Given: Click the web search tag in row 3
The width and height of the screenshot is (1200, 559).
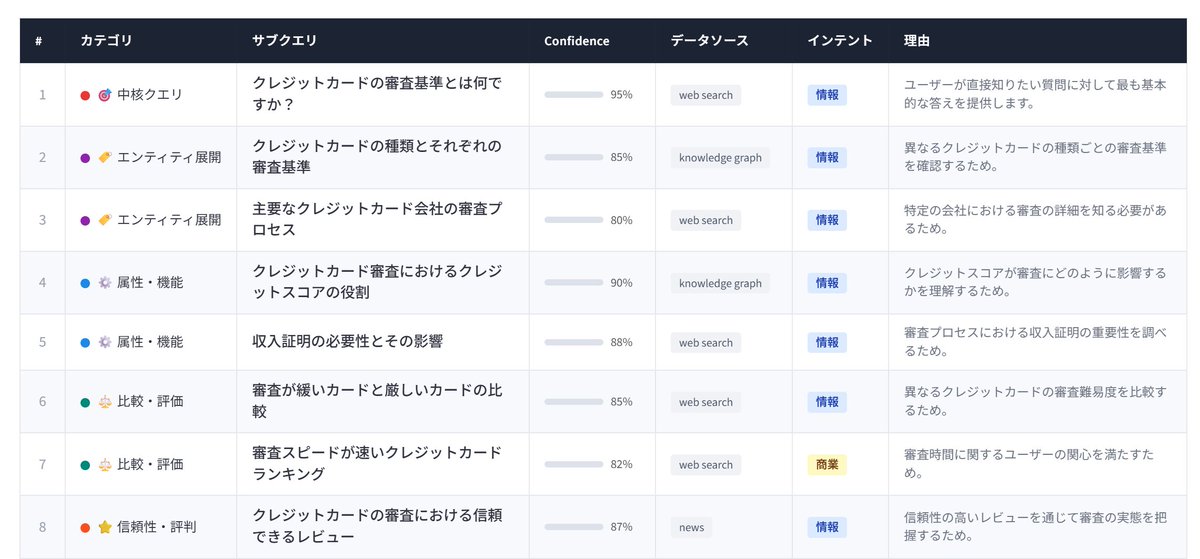Looking at the screenshot, I should 706,220.
